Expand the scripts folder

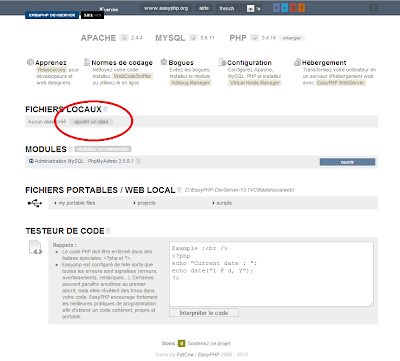click(222, 203)
